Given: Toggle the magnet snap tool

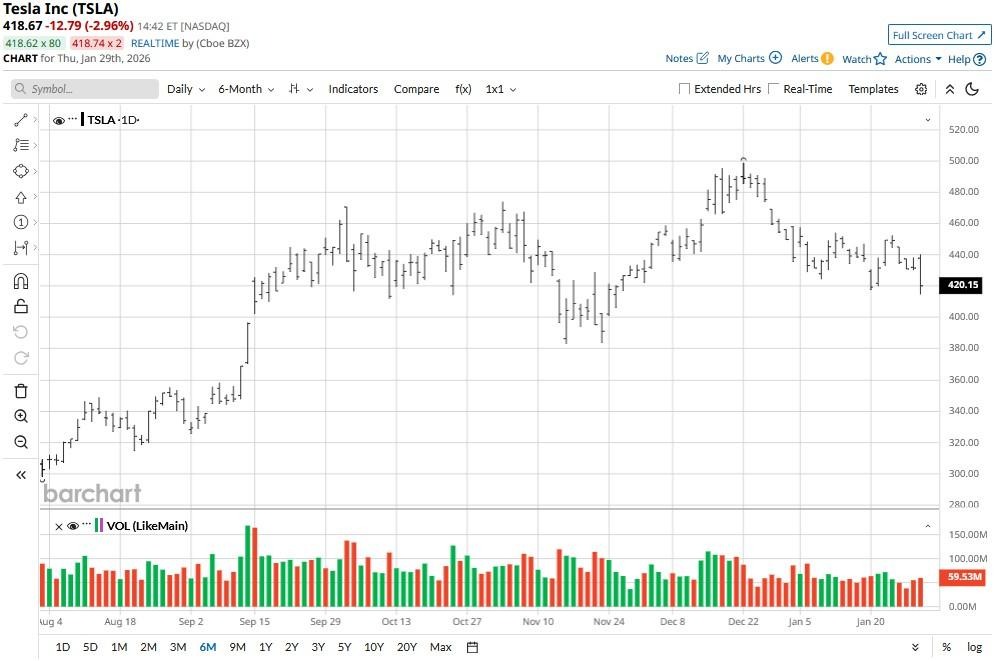Looking at the screenshot, I should 20,281.
